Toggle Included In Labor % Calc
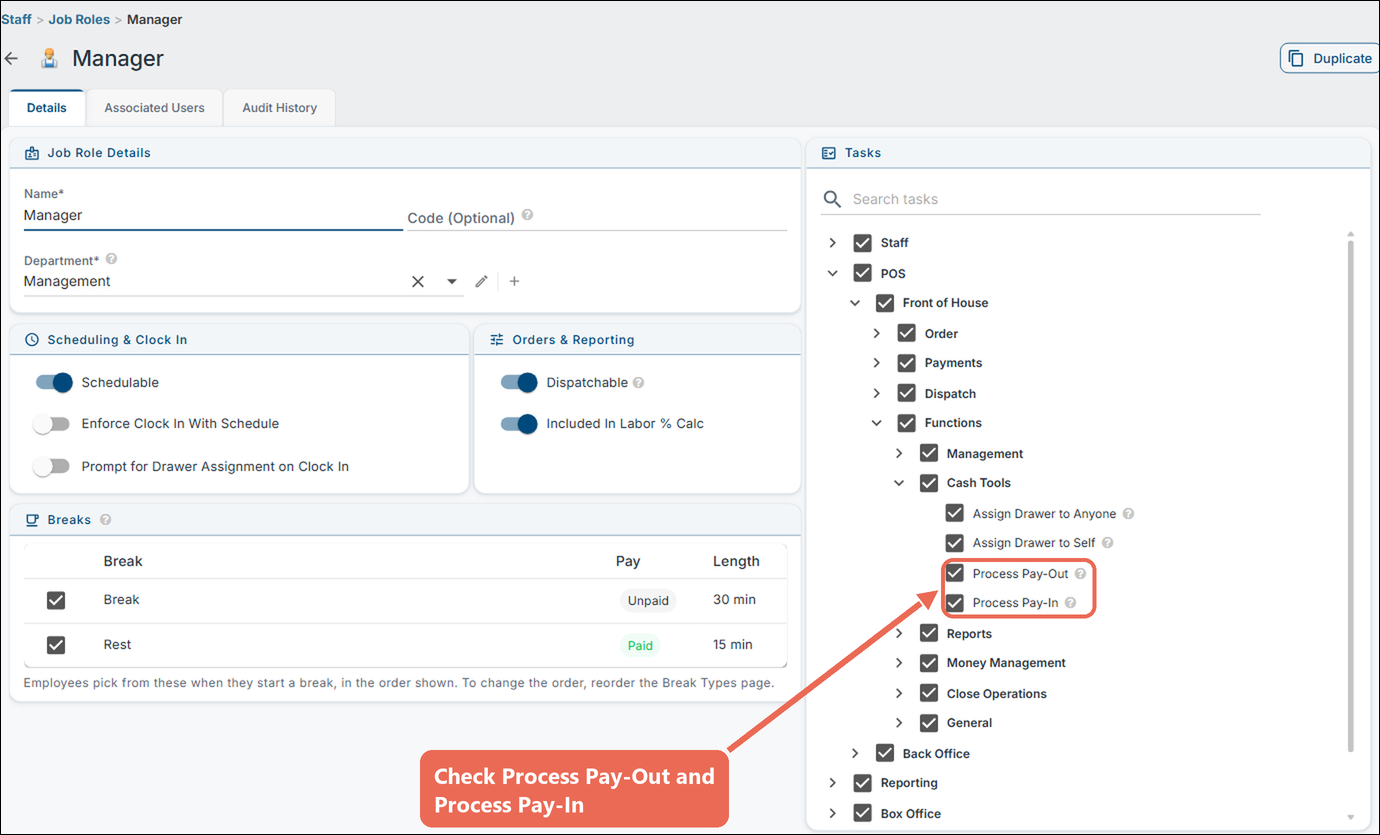 519,424
